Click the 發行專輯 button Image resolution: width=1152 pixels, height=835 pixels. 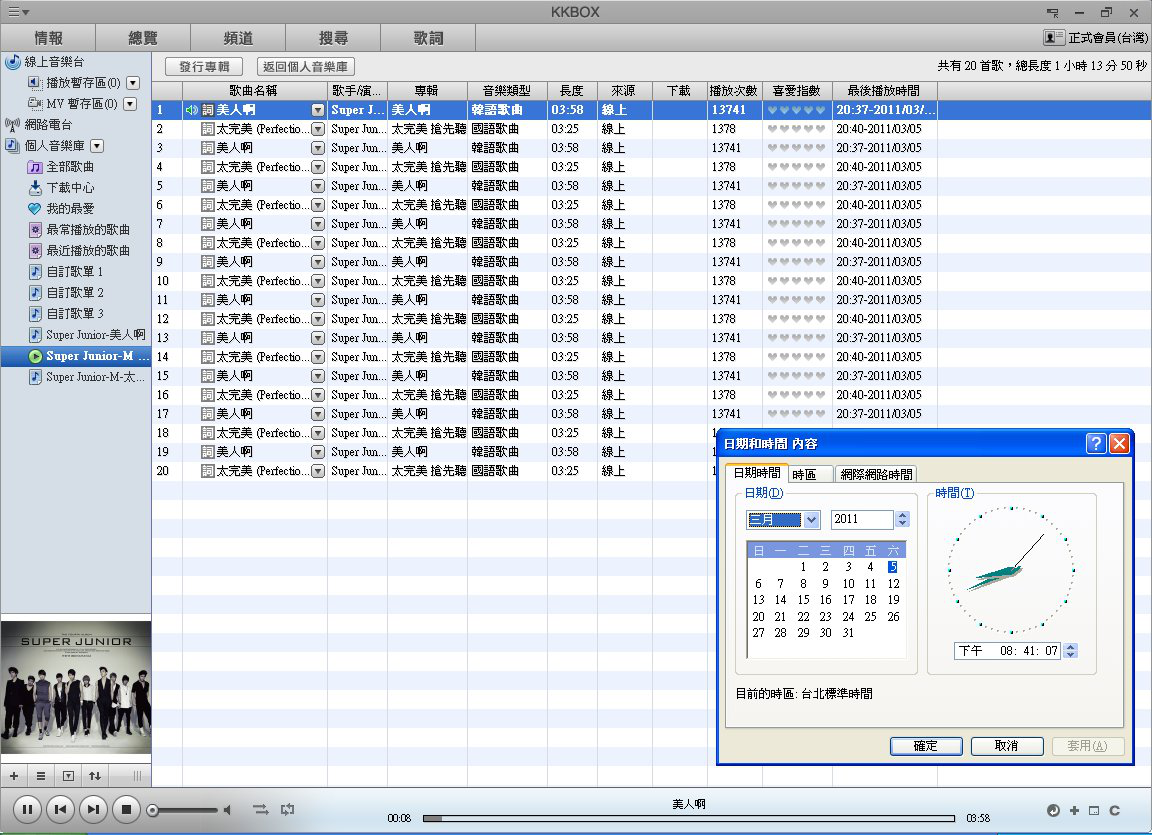204,67
